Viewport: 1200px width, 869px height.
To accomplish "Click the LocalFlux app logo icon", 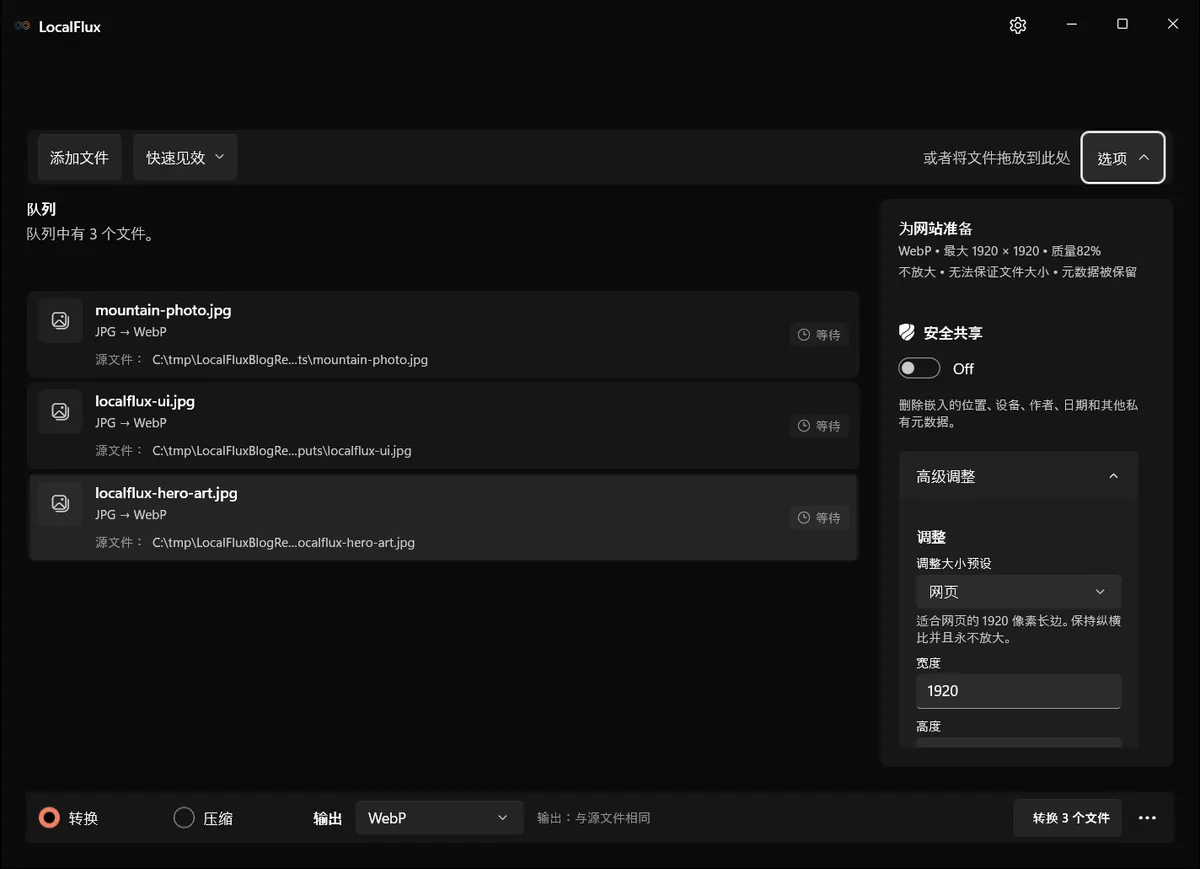I will click(x=22, y=26).
